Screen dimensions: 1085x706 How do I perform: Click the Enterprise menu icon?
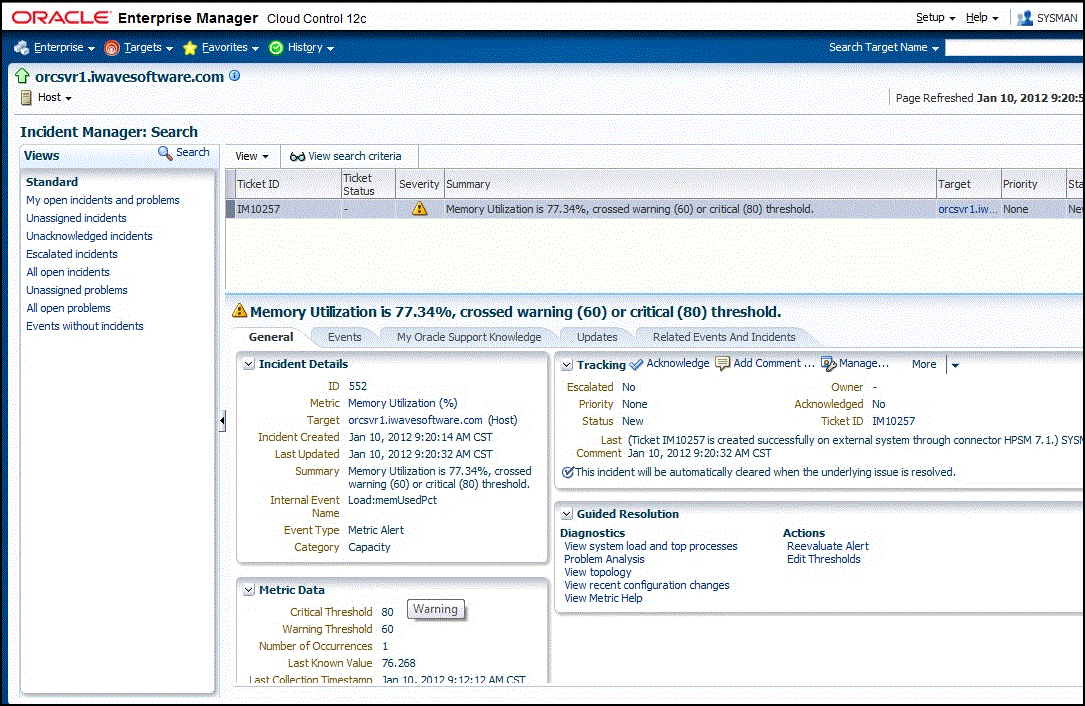coord(21,48)
